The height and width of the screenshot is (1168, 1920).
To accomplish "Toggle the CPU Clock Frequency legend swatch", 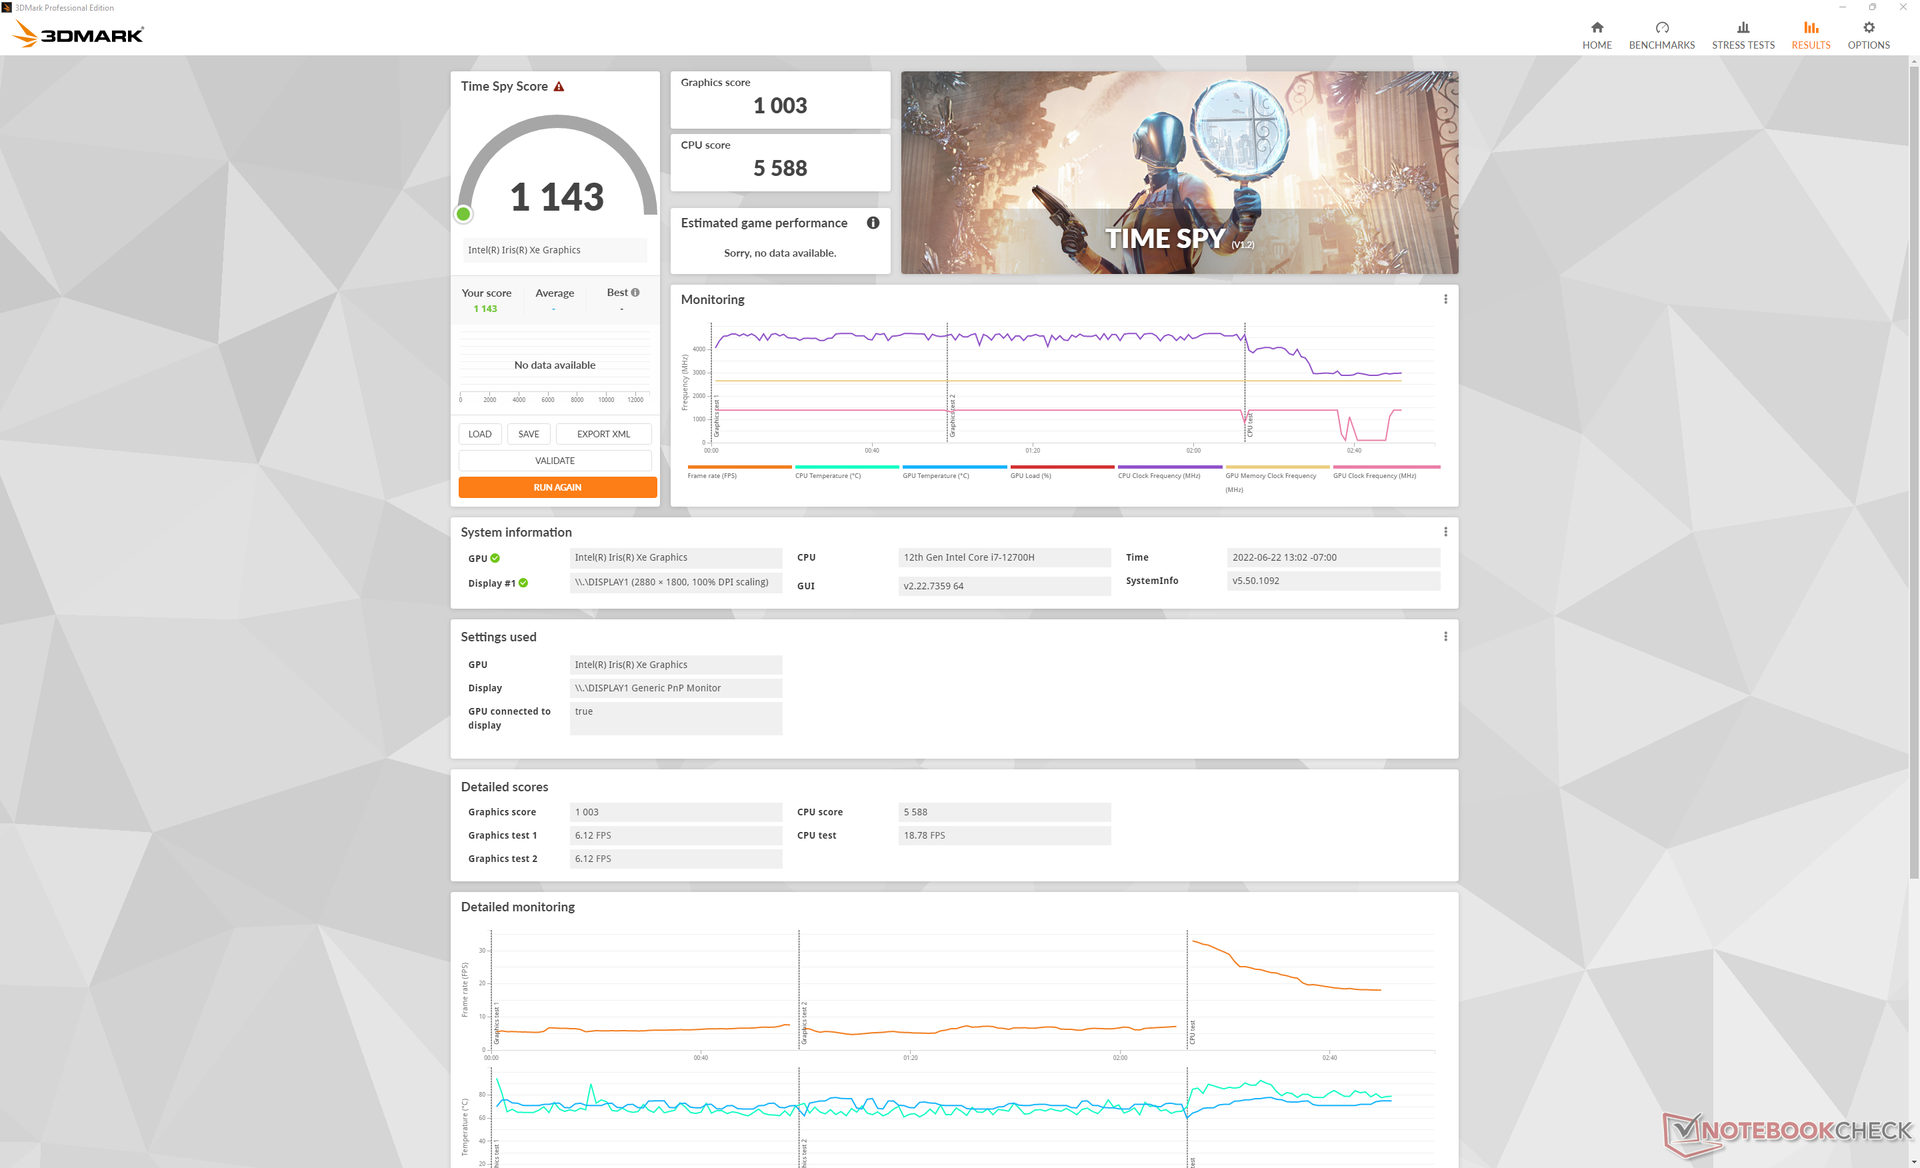I will tap(1169, 467).
